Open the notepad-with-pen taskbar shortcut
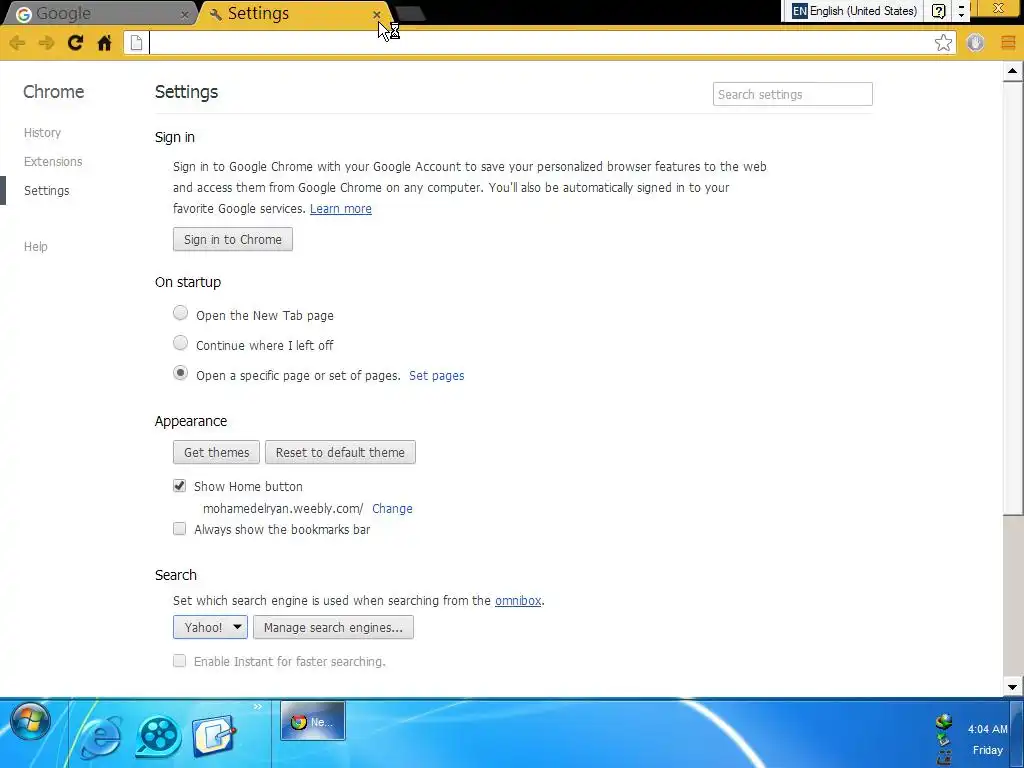 214,735
